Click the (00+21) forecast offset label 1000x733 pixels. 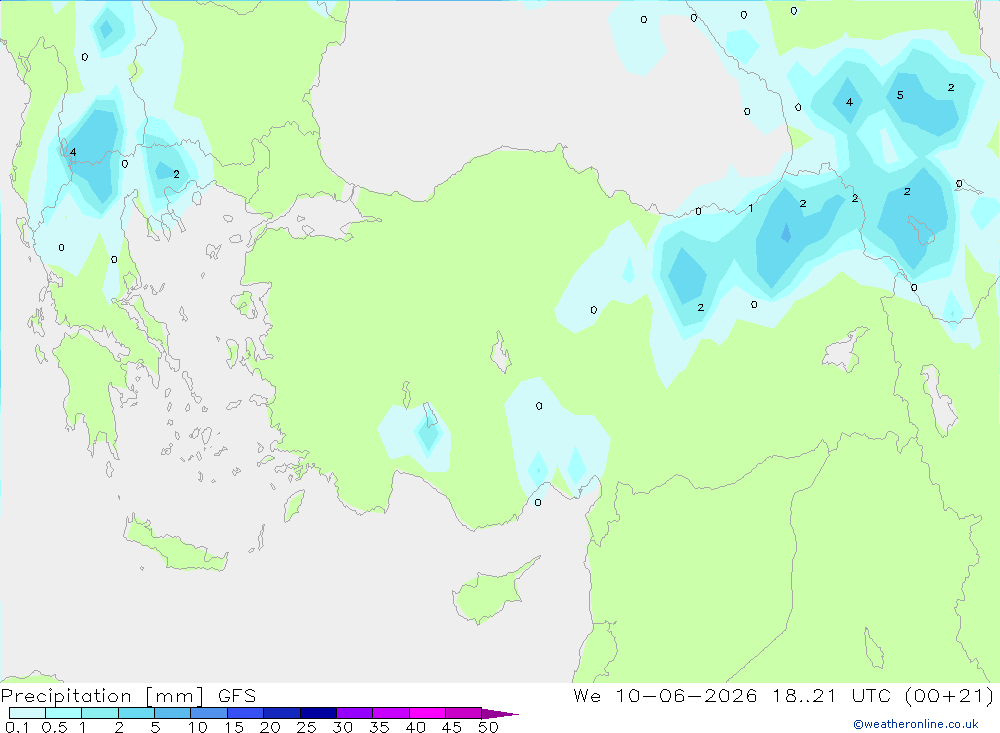click(x=950, y=695)
